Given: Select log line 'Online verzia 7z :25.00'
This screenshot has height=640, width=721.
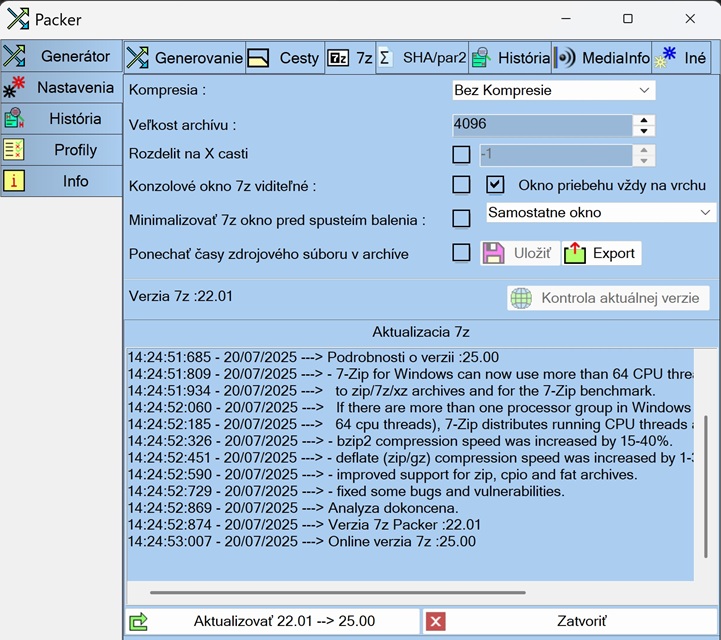Looking at the screenshot, I should (302, 541).
